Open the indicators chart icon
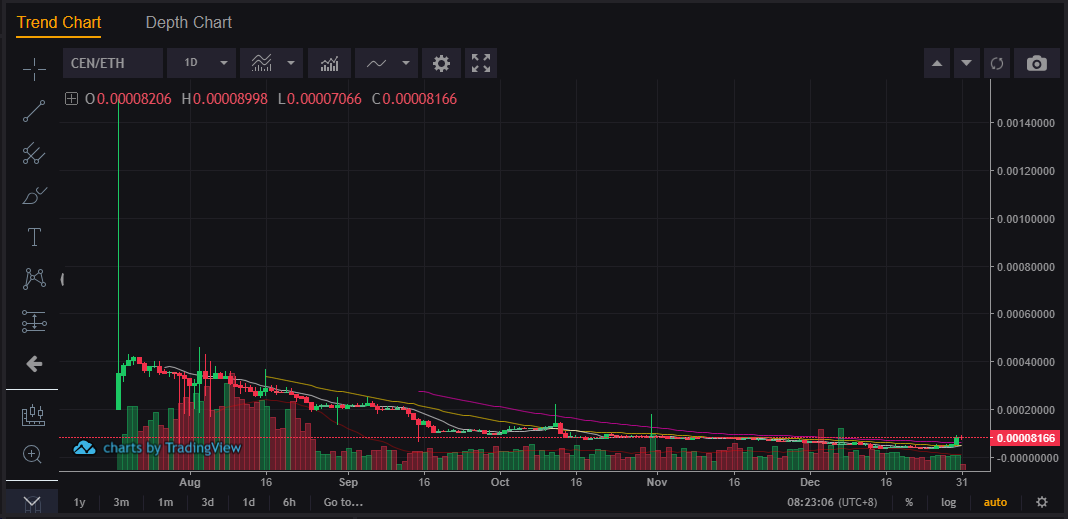 pos(329,63)
